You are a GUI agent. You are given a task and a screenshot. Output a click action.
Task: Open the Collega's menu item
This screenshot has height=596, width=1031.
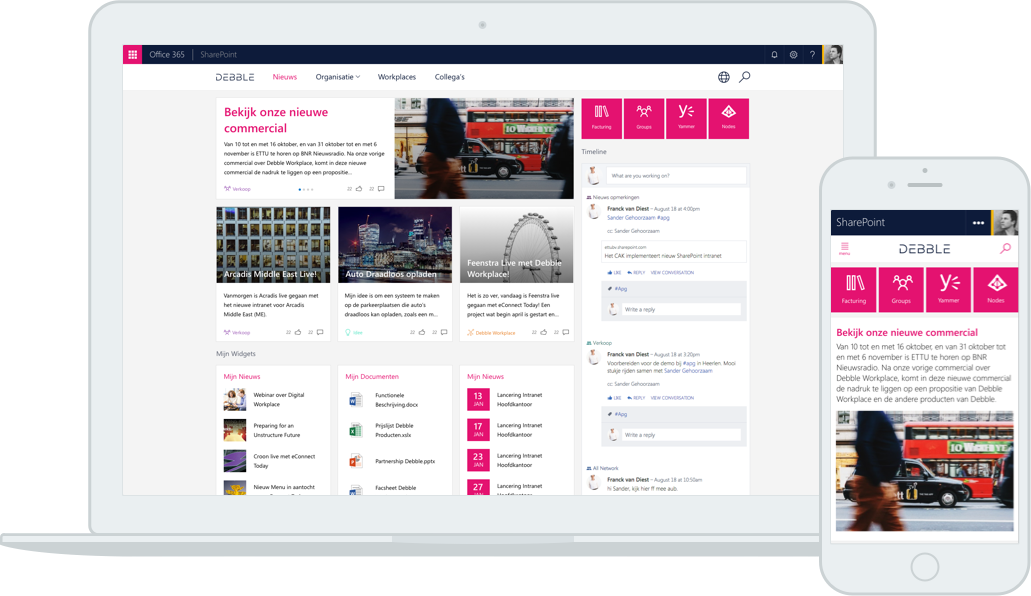click(x=449, y=77)
